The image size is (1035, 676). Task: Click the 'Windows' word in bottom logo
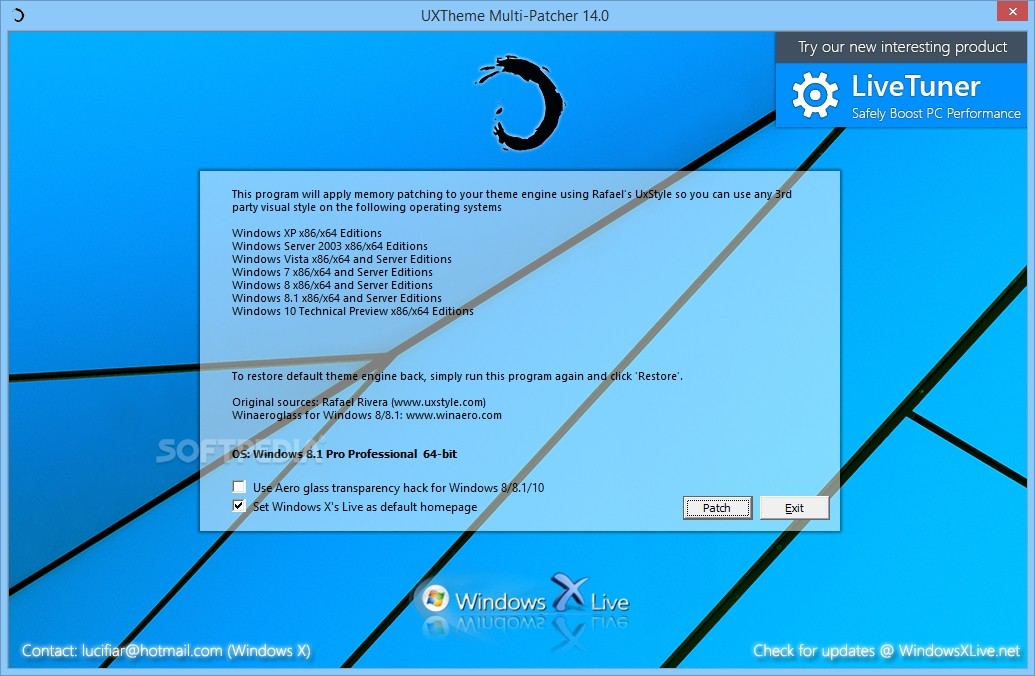point(501,601)
